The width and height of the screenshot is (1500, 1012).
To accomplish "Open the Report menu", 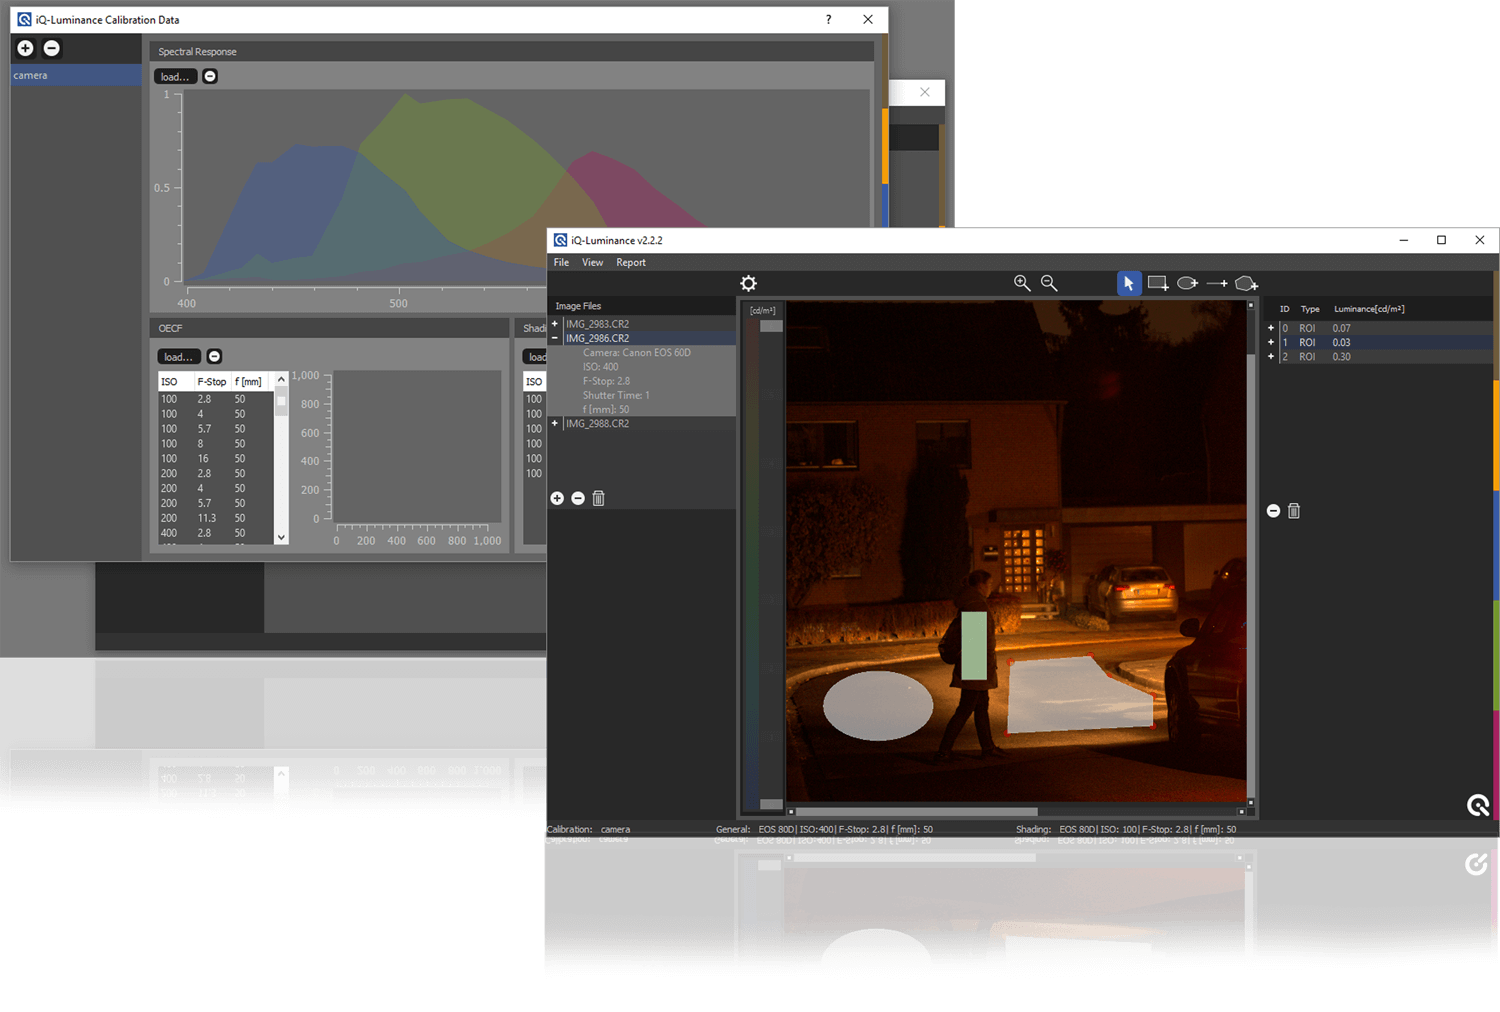I will 630,262.
